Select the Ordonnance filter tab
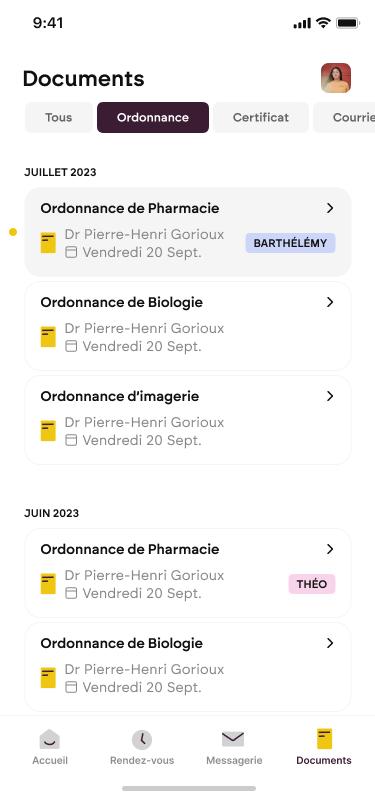 point(153,117)
